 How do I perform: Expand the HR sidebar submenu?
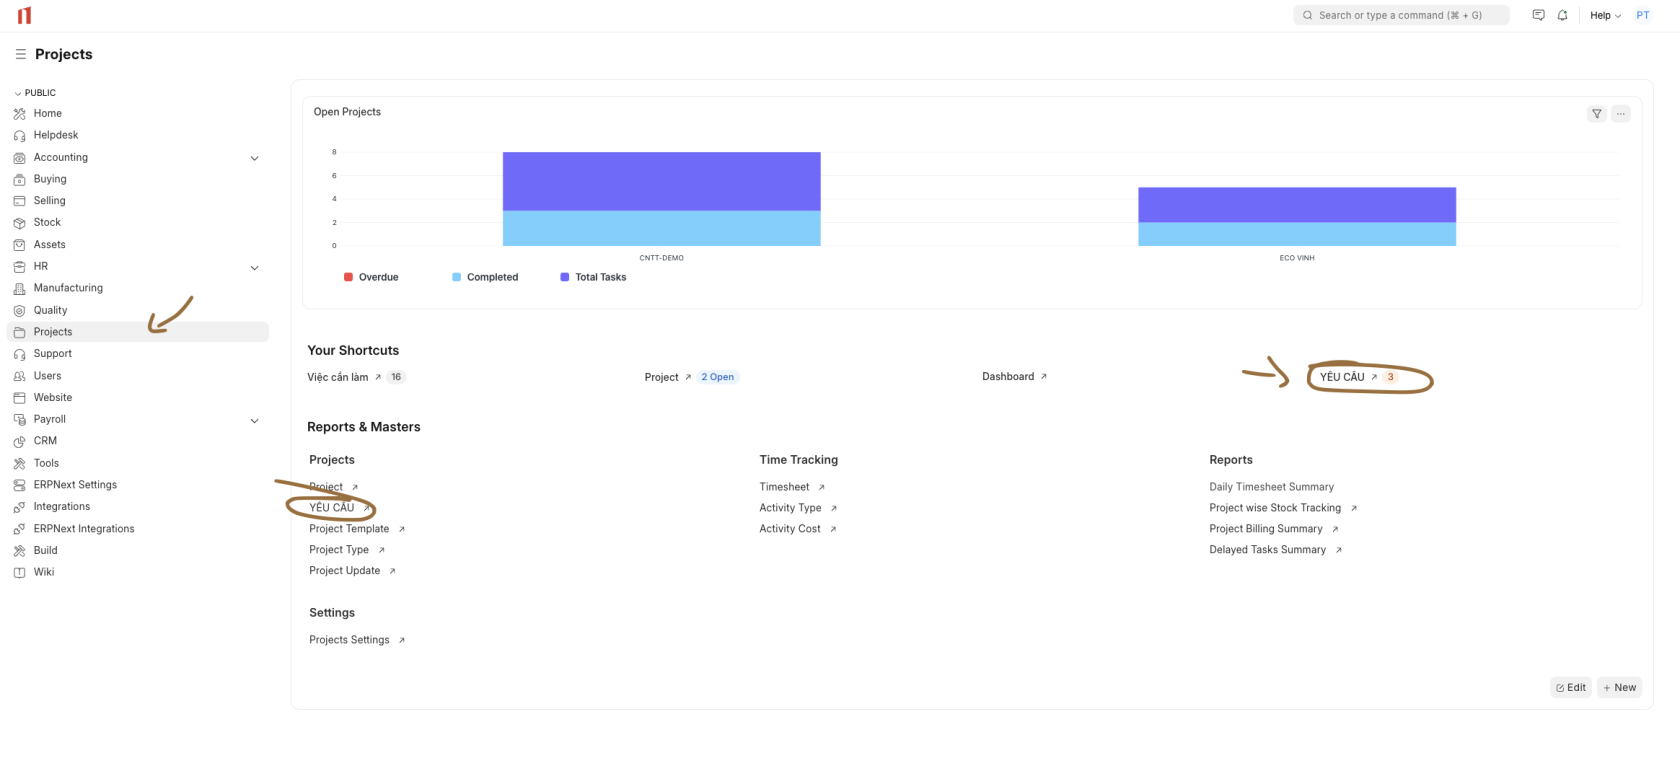tap(254, 267)
